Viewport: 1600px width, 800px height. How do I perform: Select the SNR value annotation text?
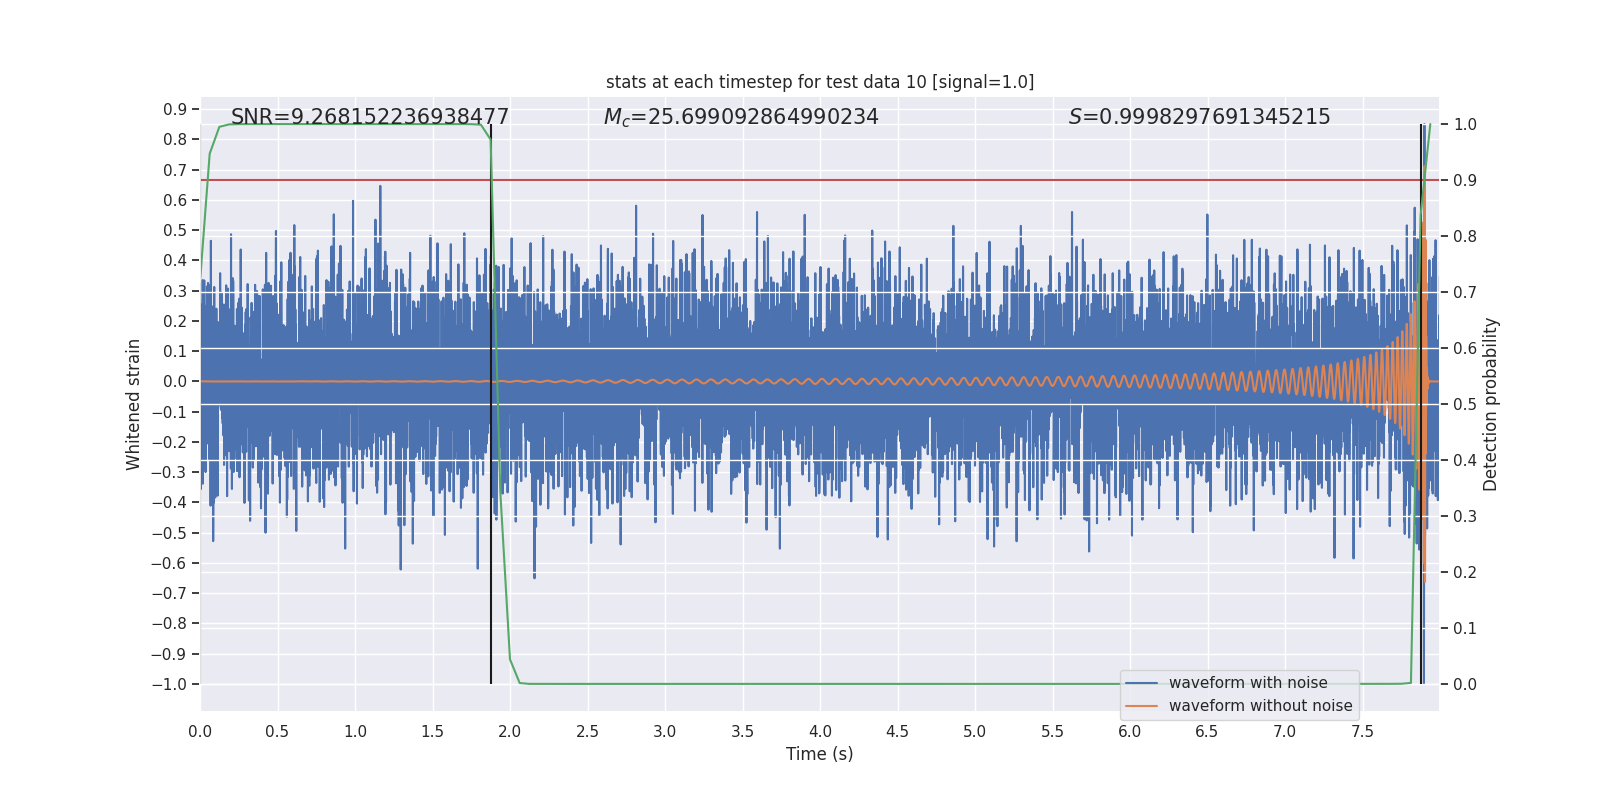(x=370, y=117)
